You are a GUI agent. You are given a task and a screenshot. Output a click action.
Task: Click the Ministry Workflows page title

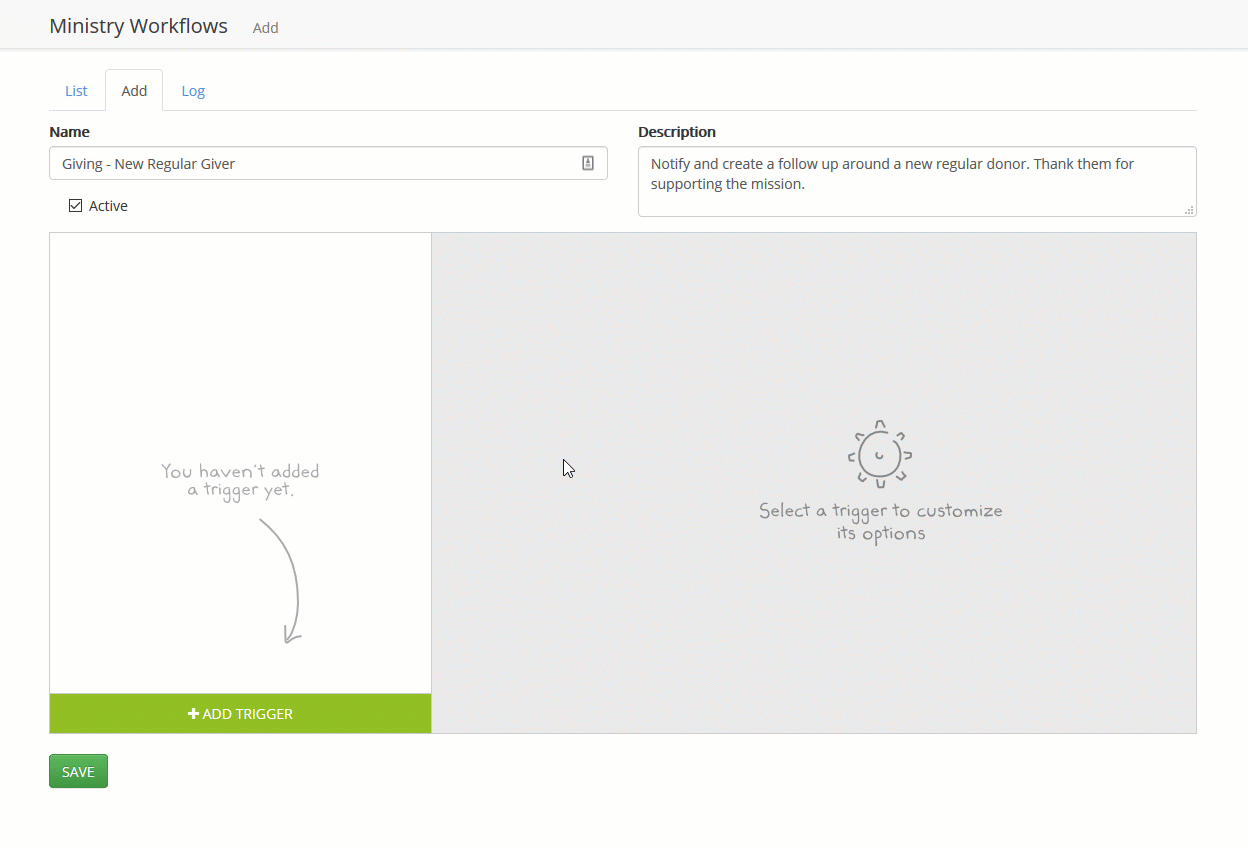pyautogui.click(x=138, y=26)
